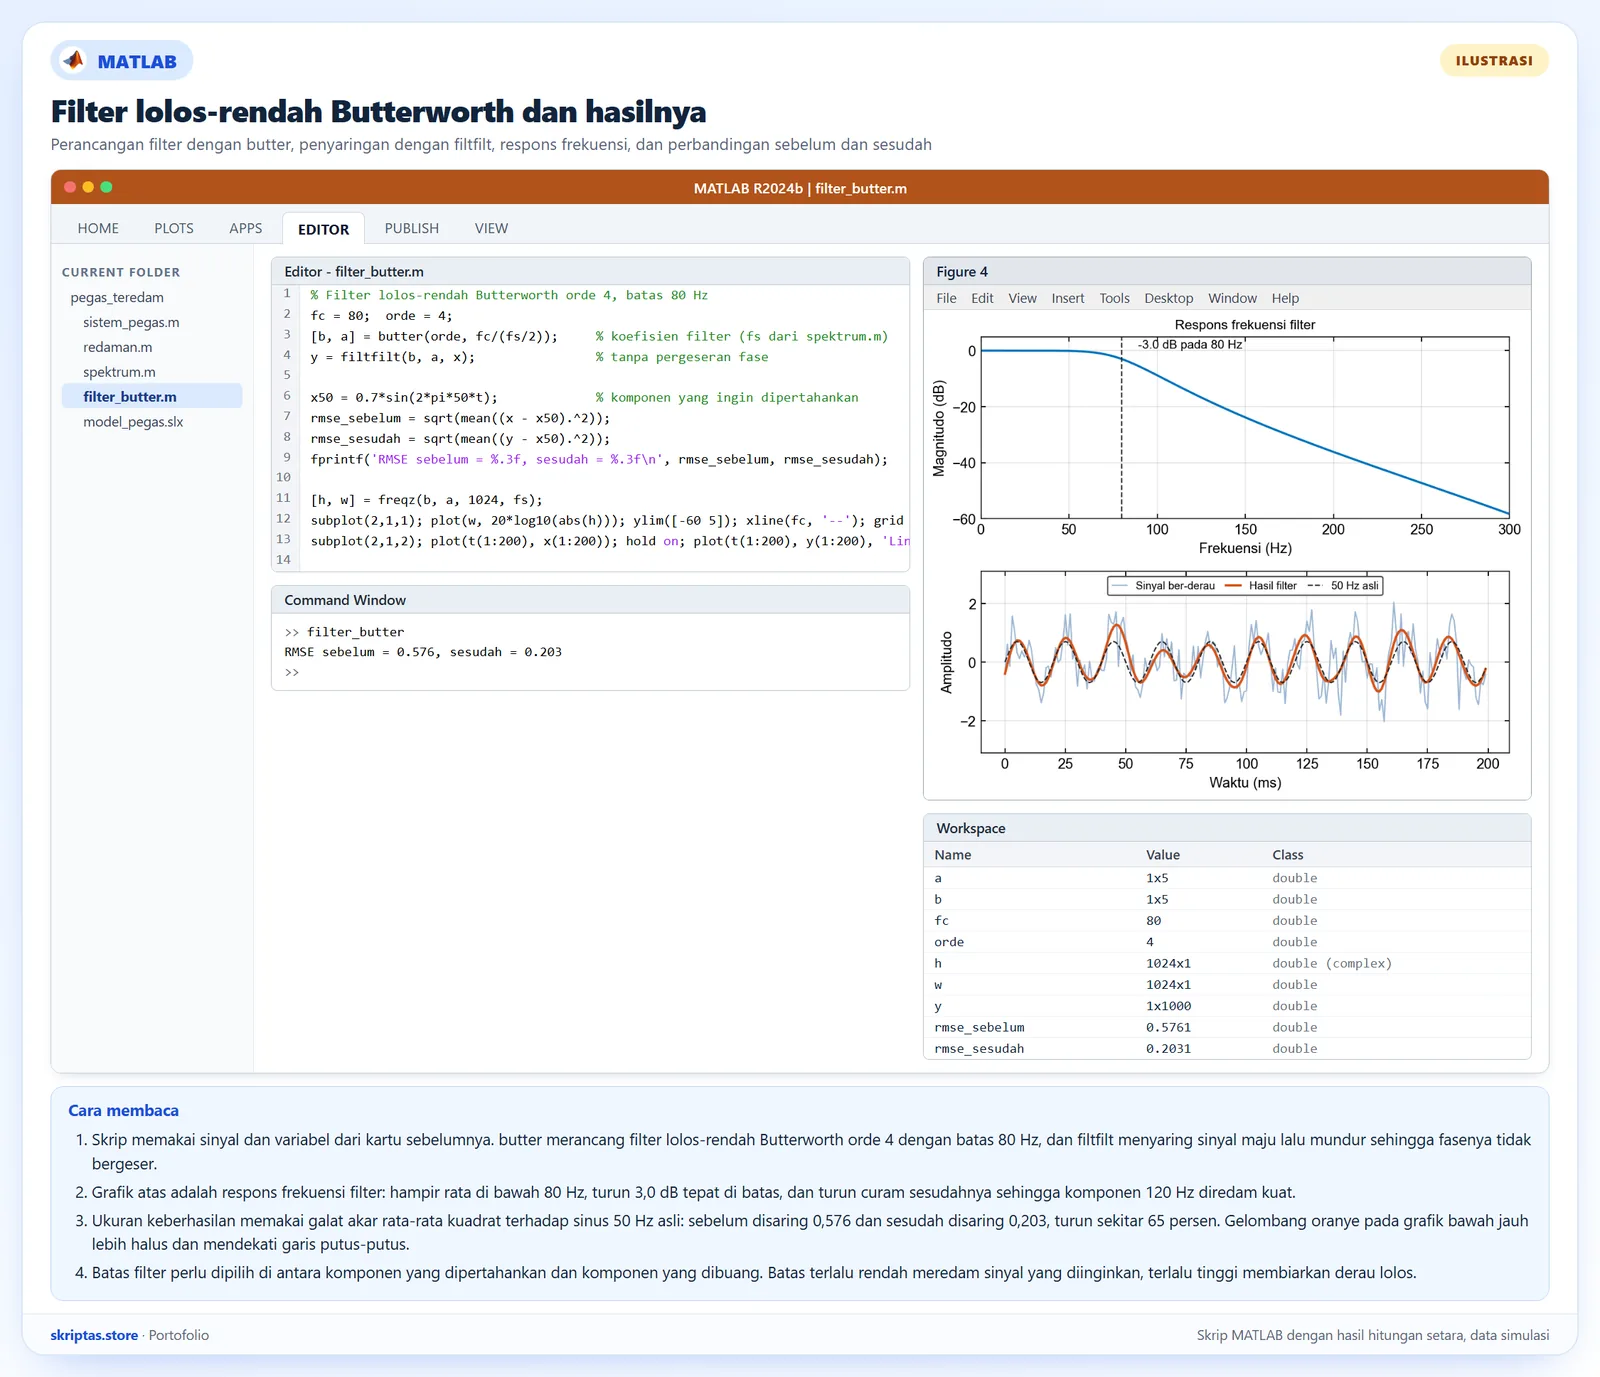1600x1377 pixels.
Task: Click the empty prompt in Command Window
Action: [292, 672]
